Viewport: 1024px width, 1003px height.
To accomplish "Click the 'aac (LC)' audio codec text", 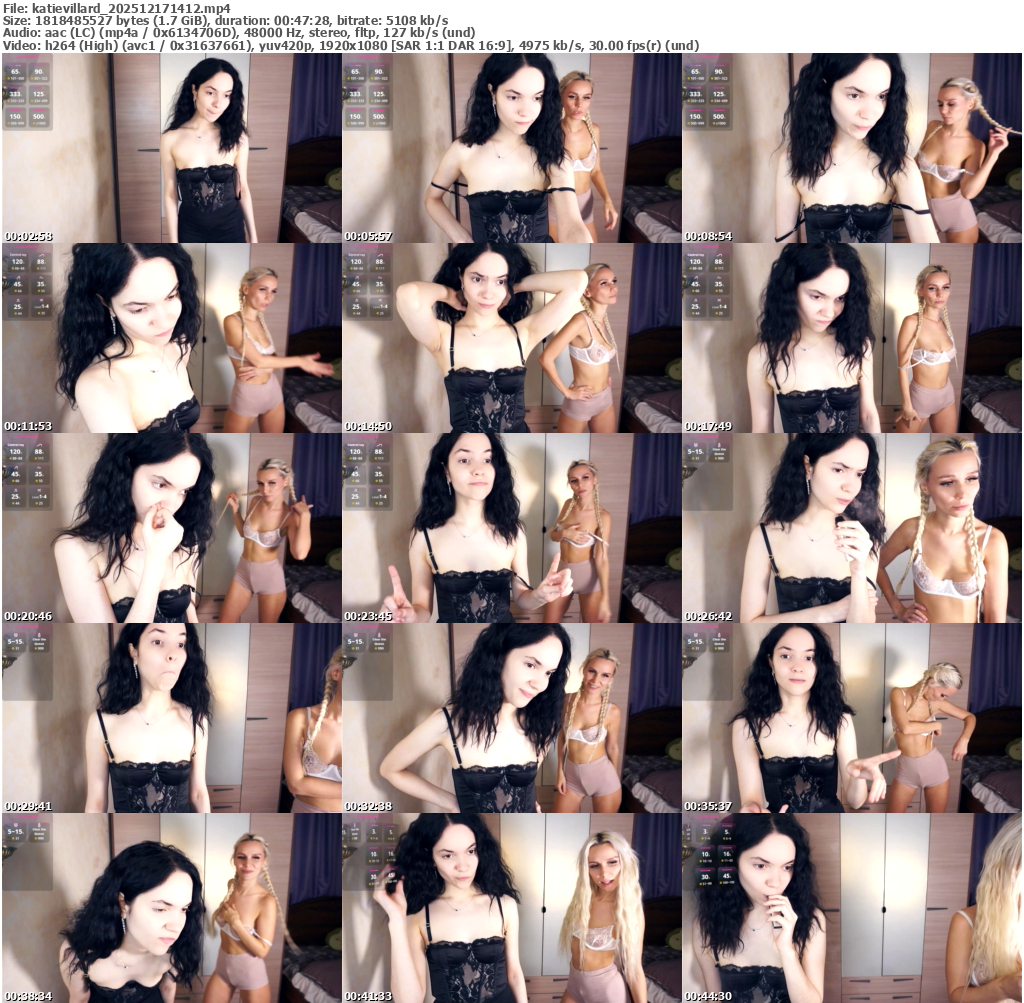I will [69, 33].
